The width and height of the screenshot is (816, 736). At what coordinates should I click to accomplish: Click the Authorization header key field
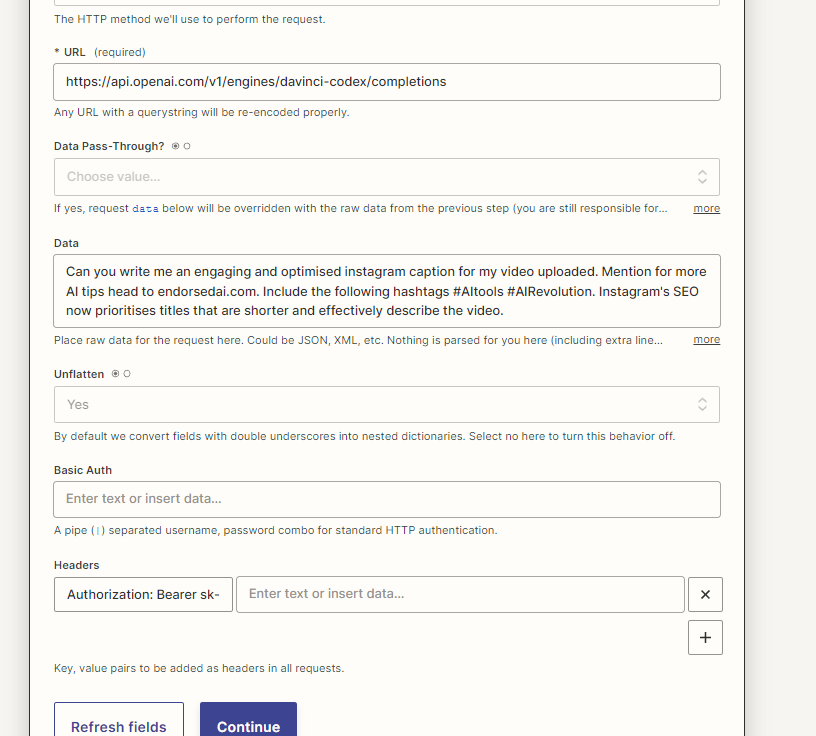[x=143, y=594]
